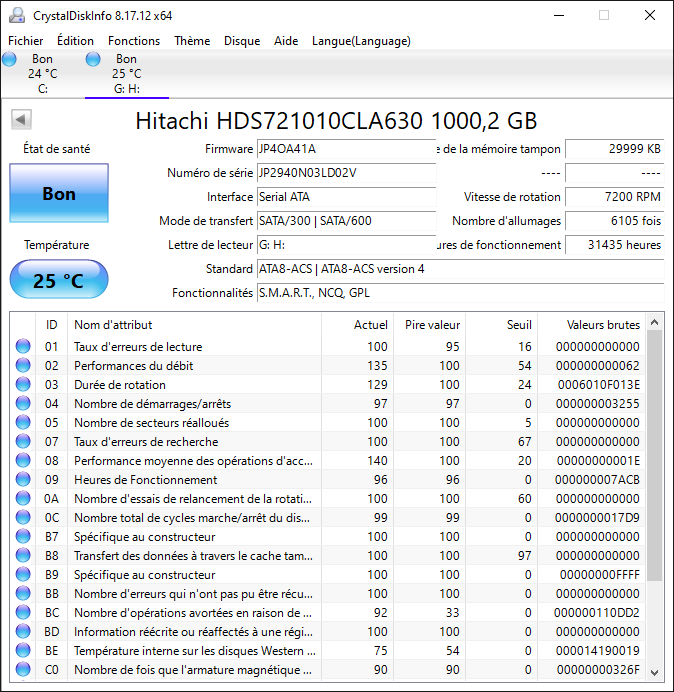Click status orb for attribute BE temperature

(23, 651)
